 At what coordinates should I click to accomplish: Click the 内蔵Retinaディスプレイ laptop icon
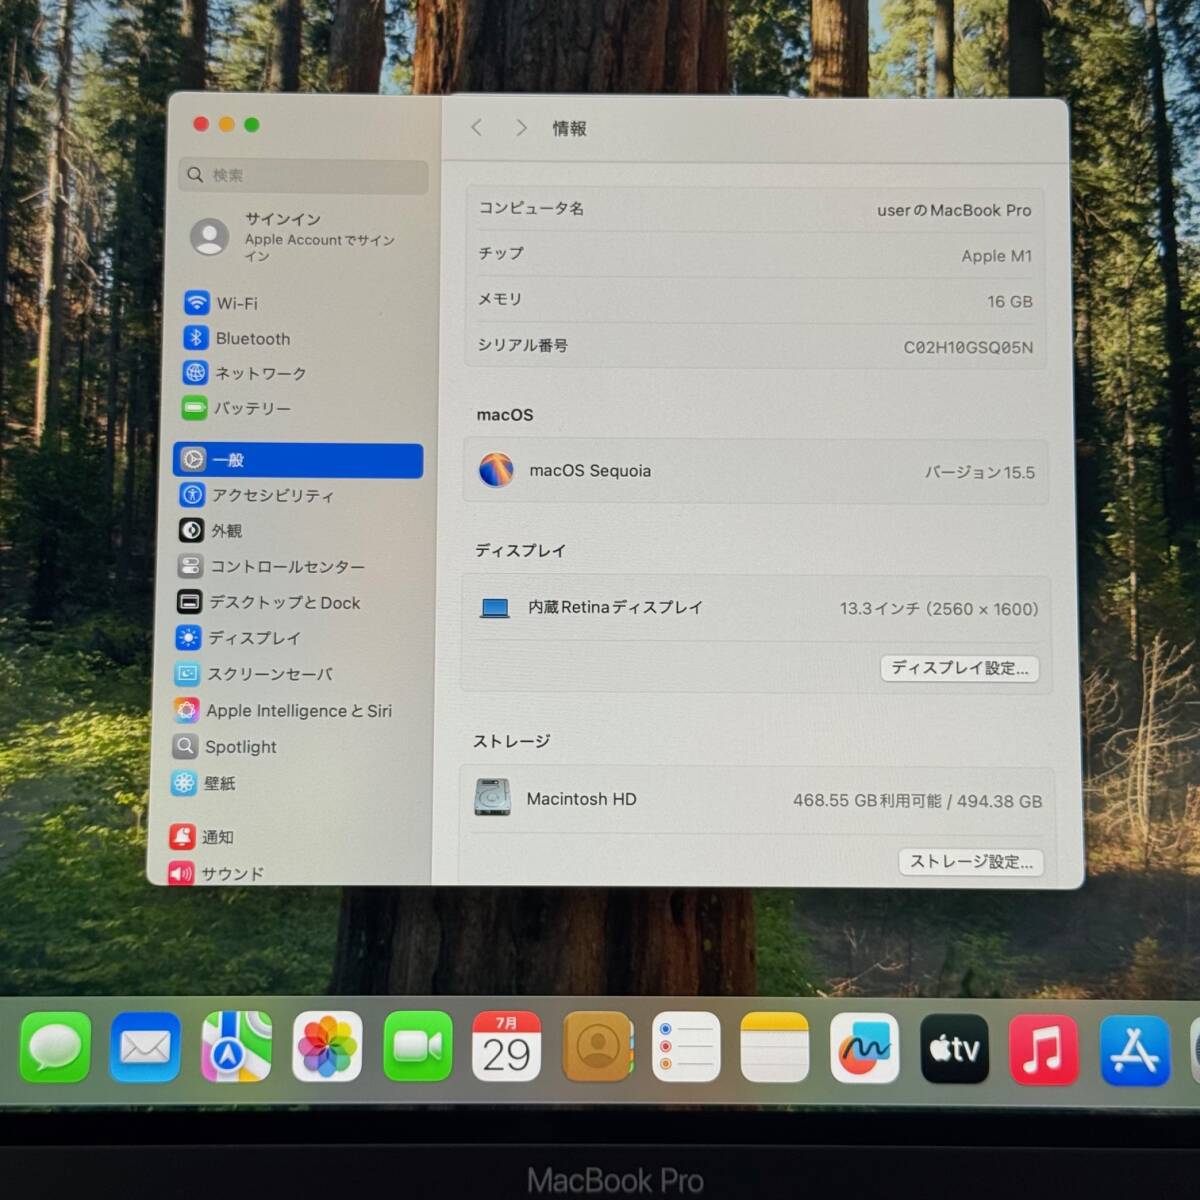[x=495, y=607]
